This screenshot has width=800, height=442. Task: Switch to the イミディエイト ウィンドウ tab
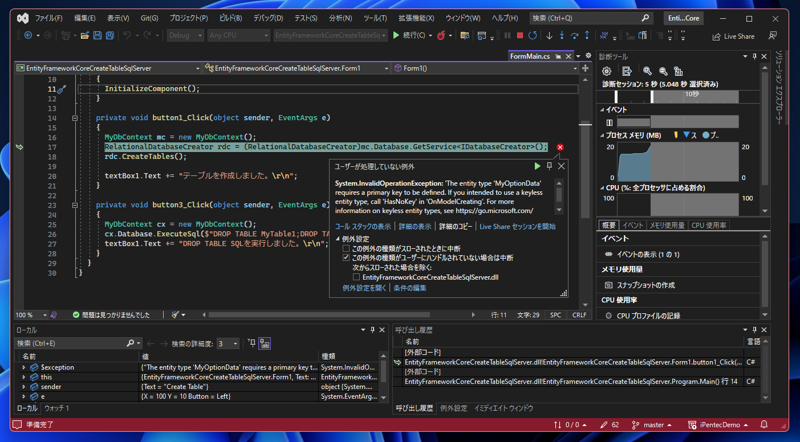[504, 408]
